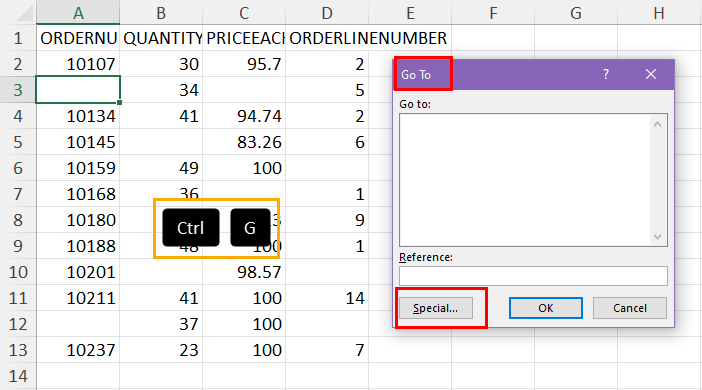Image resolution: width=702 pixels, height=390 pixels.
Task: Cancel the Go To dialog
Action: pyautogui.click(x=629, y=308)
